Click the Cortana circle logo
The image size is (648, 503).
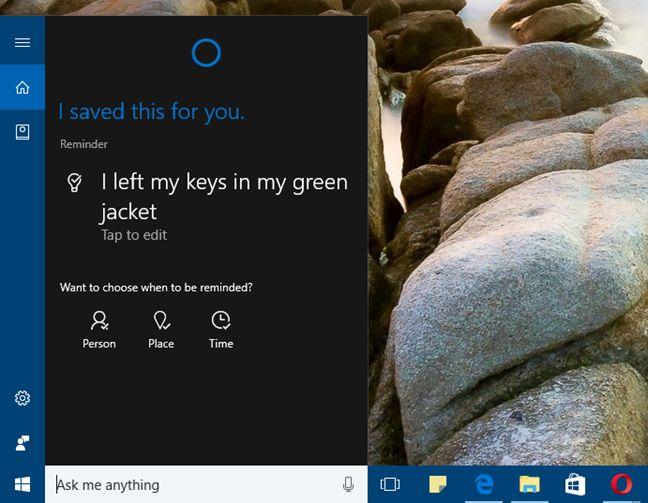(x=206, y=52)
